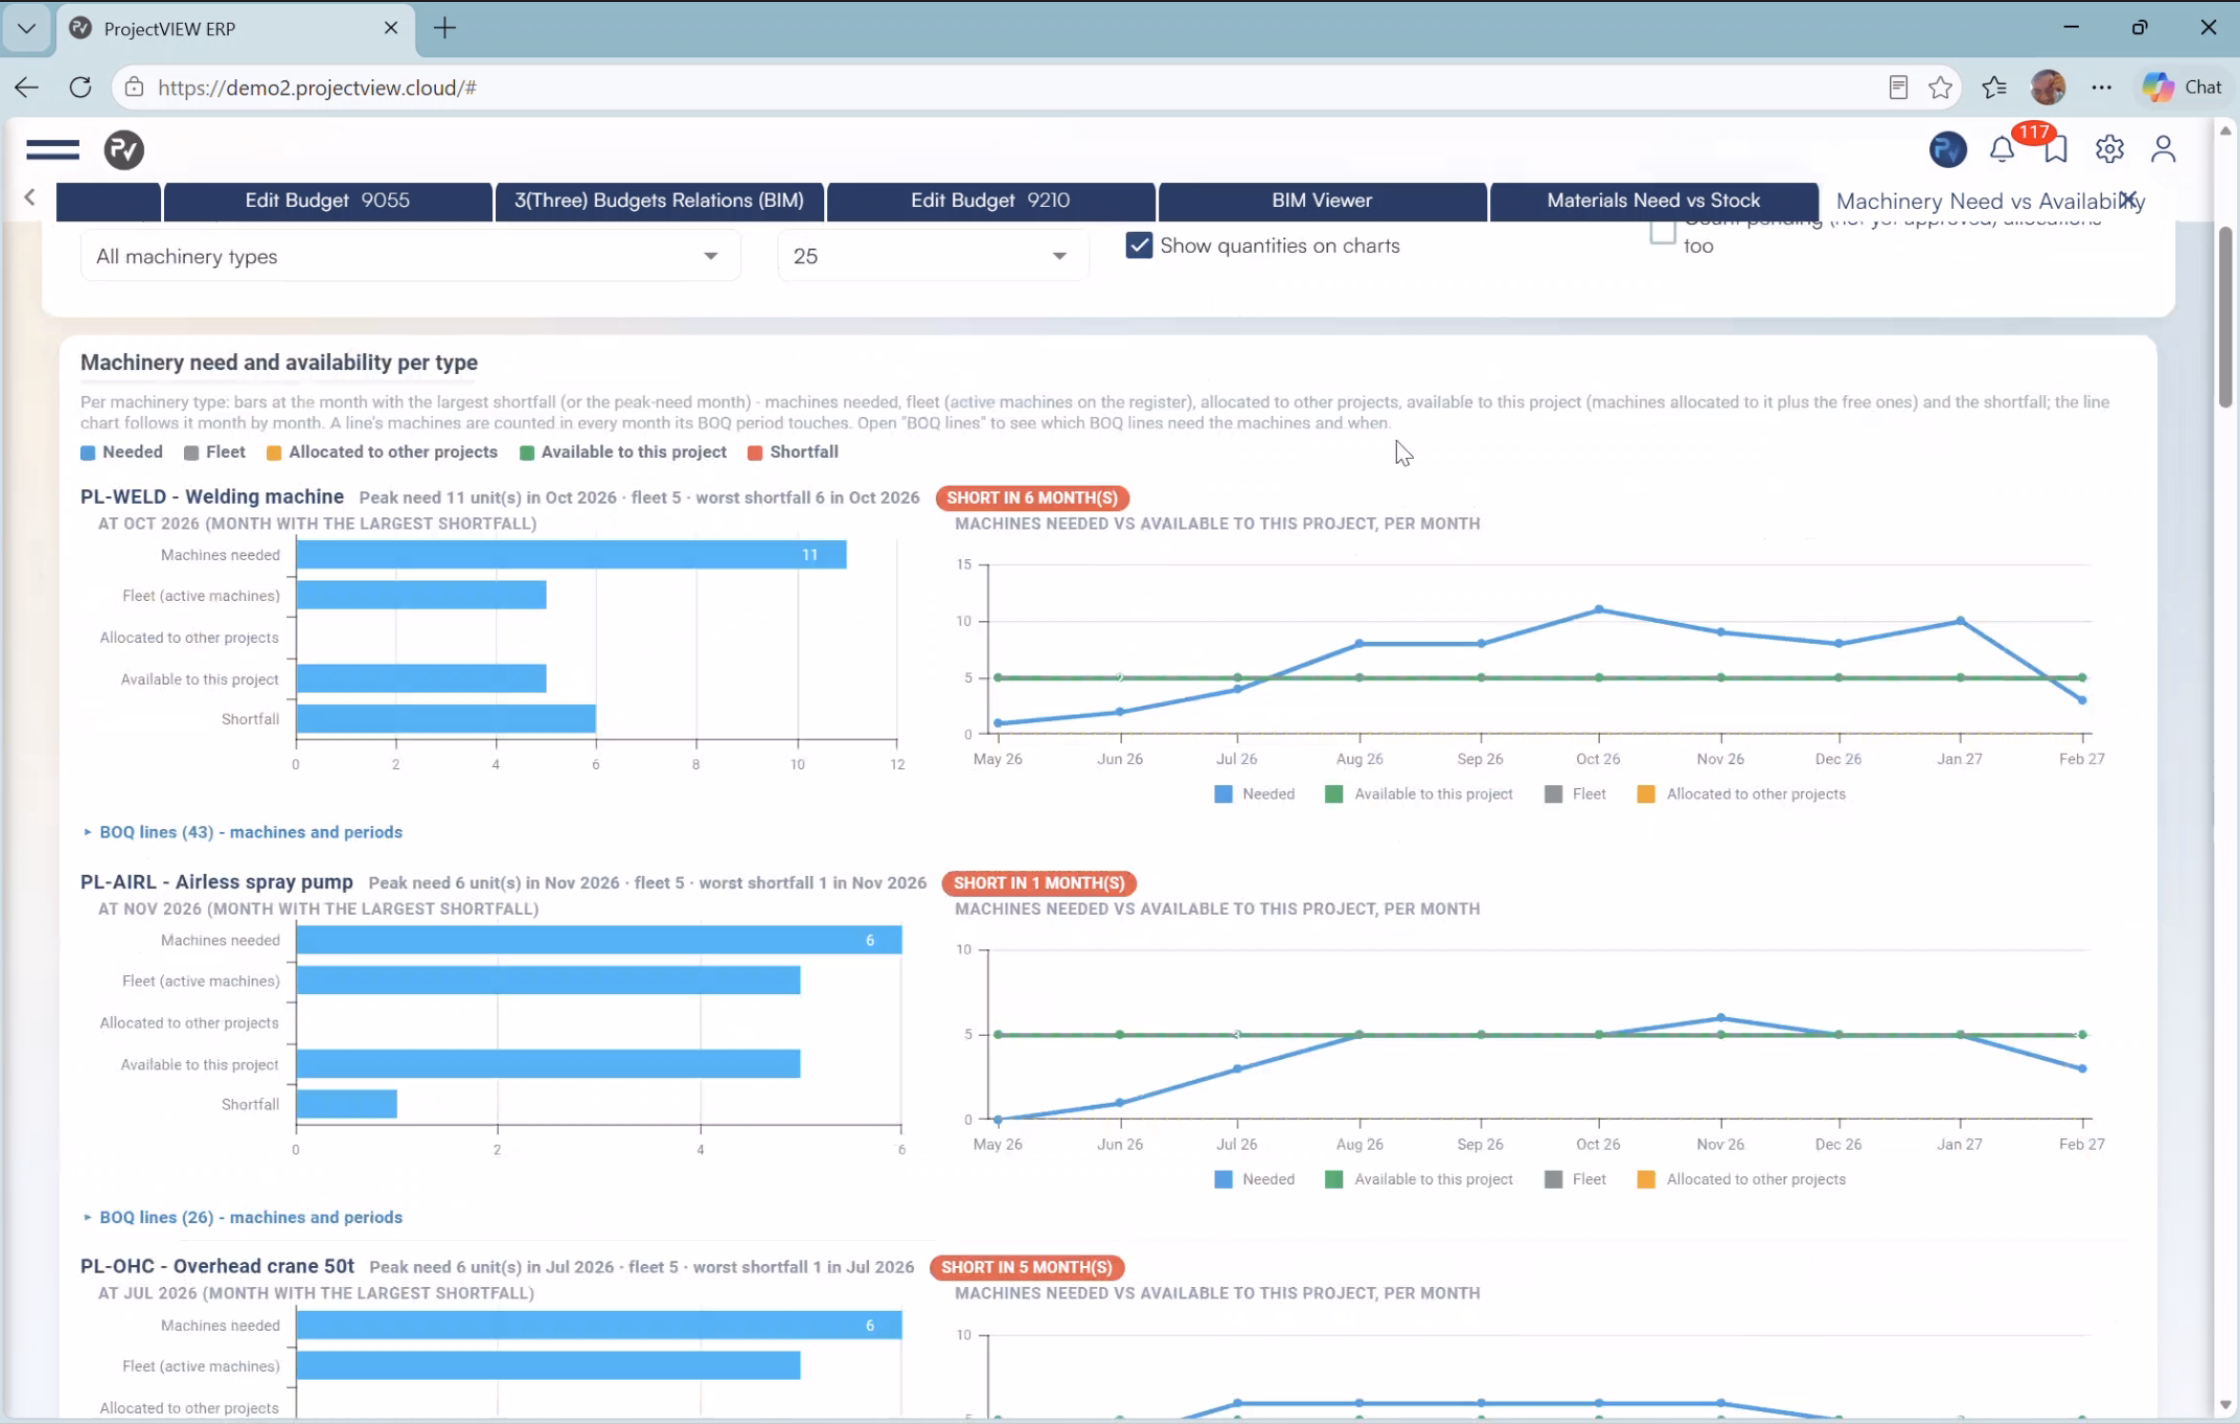Viewport: 2240px width, 1424px height.
Task: Open the Copilot Chat button
Action: click(2182, 87)
